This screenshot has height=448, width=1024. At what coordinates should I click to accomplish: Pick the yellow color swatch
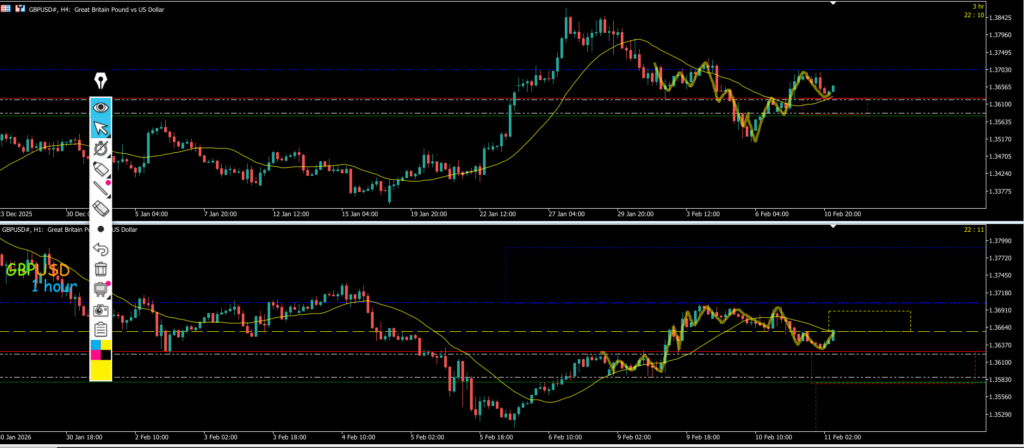pyautogui.click(x=100, y=370)
